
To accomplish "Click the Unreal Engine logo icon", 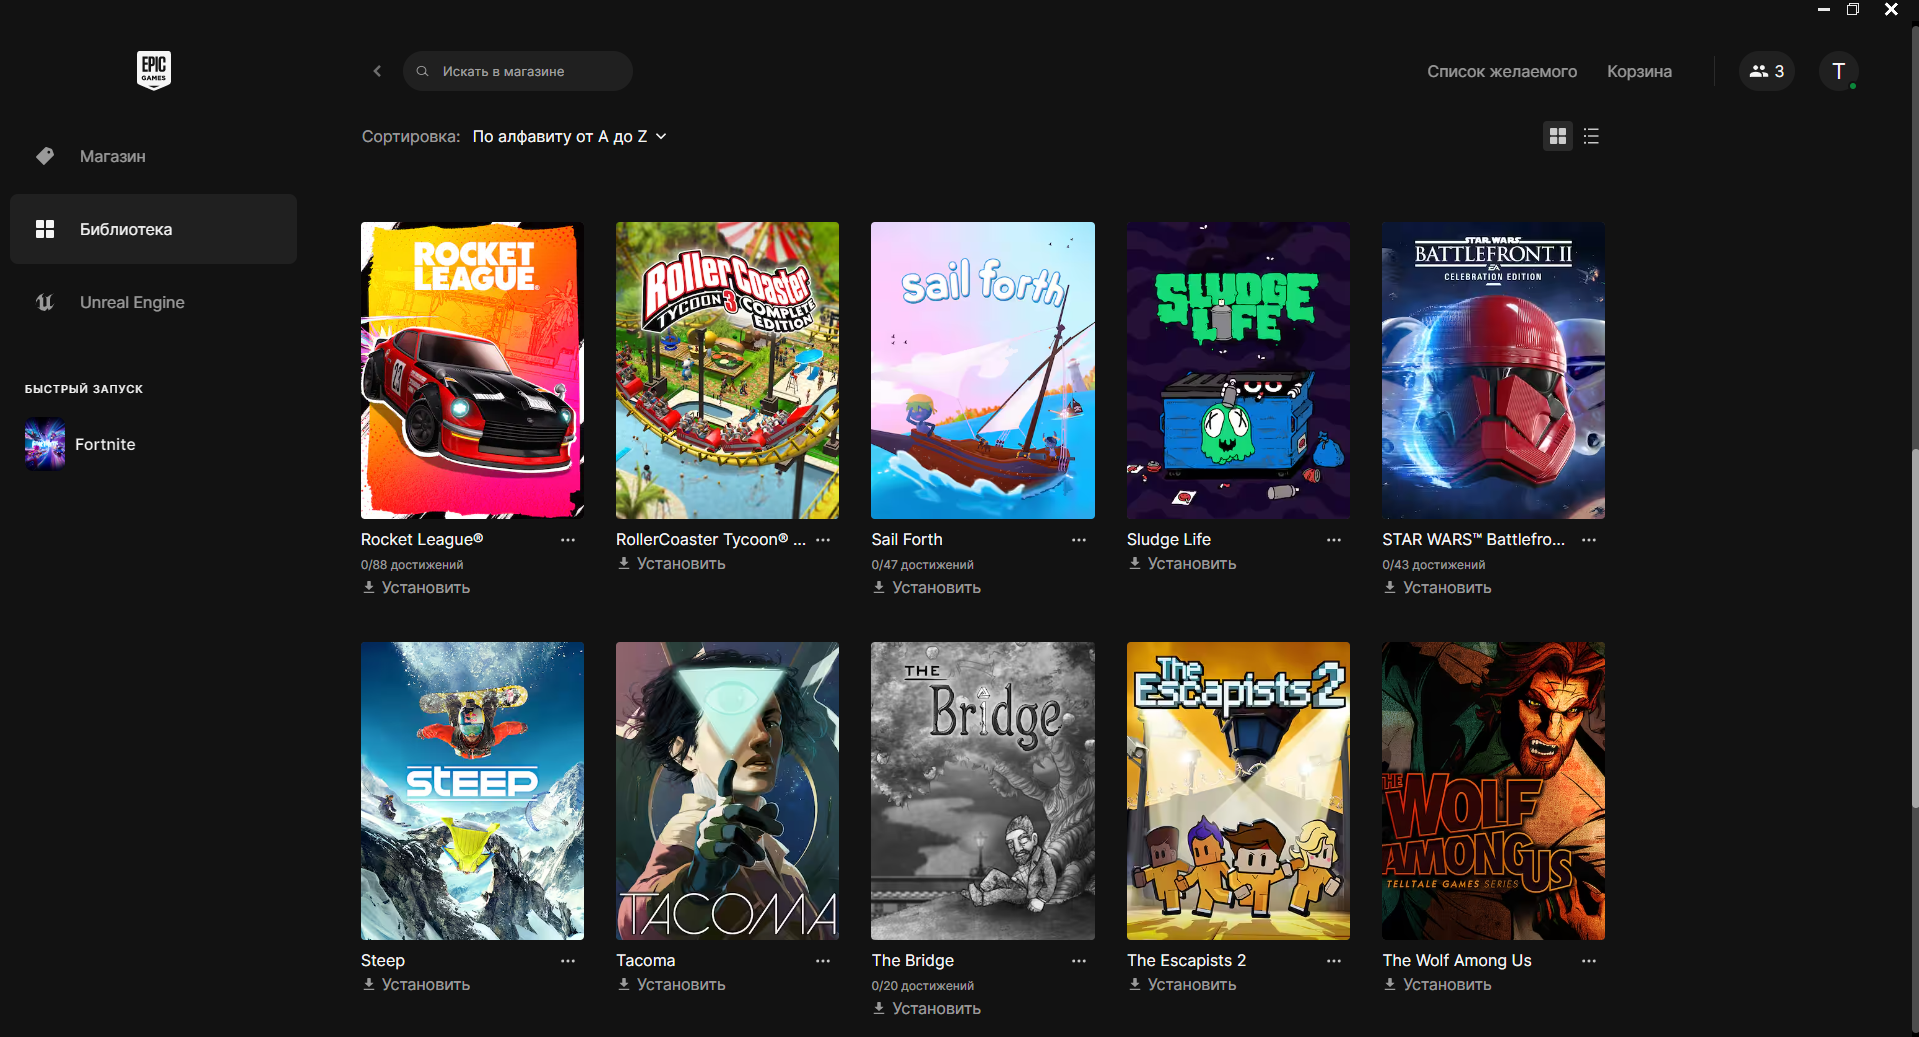I will 45,302.
